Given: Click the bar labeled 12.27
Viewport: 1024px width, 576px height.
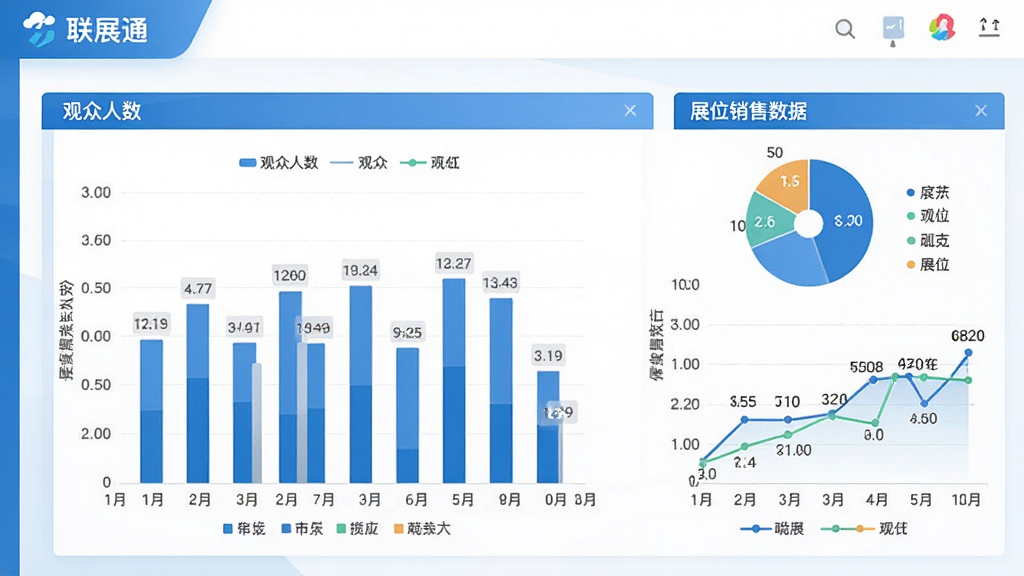Looking at the screenshot, I should coord(454,381).
